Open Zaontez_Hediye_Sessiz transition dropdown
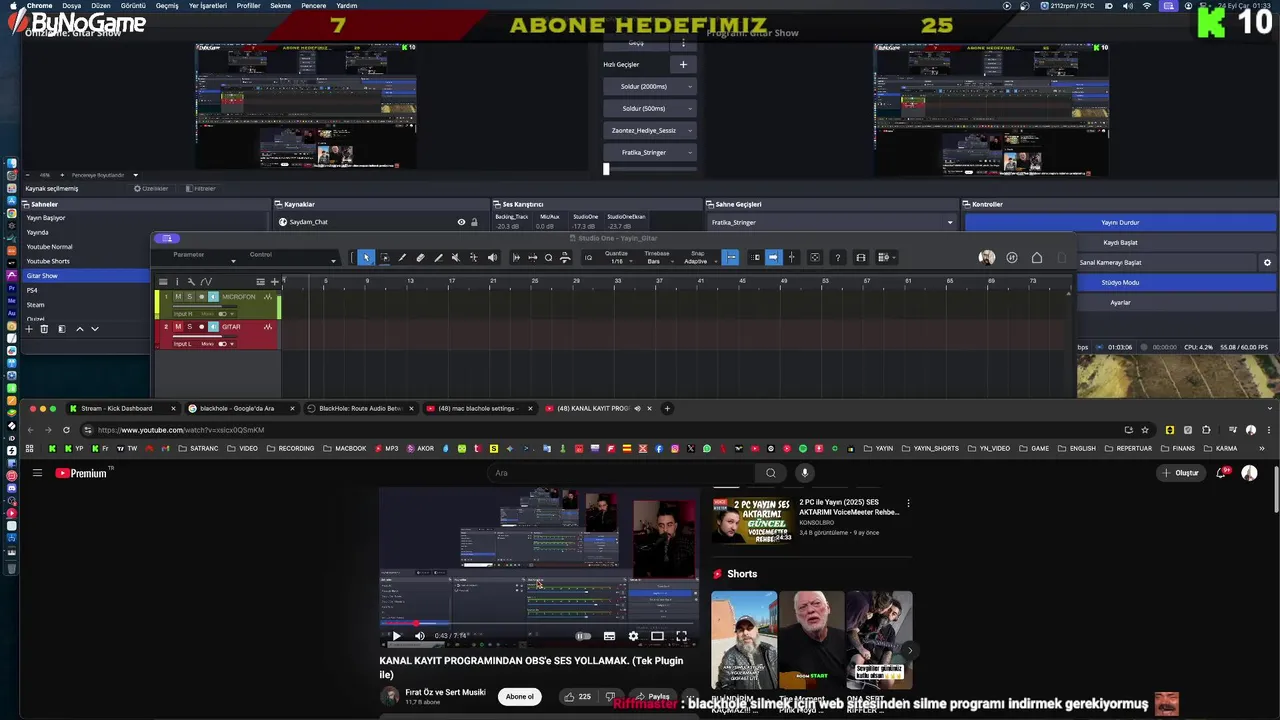Viewport: 1280px width, 720px height. point(649,130)
